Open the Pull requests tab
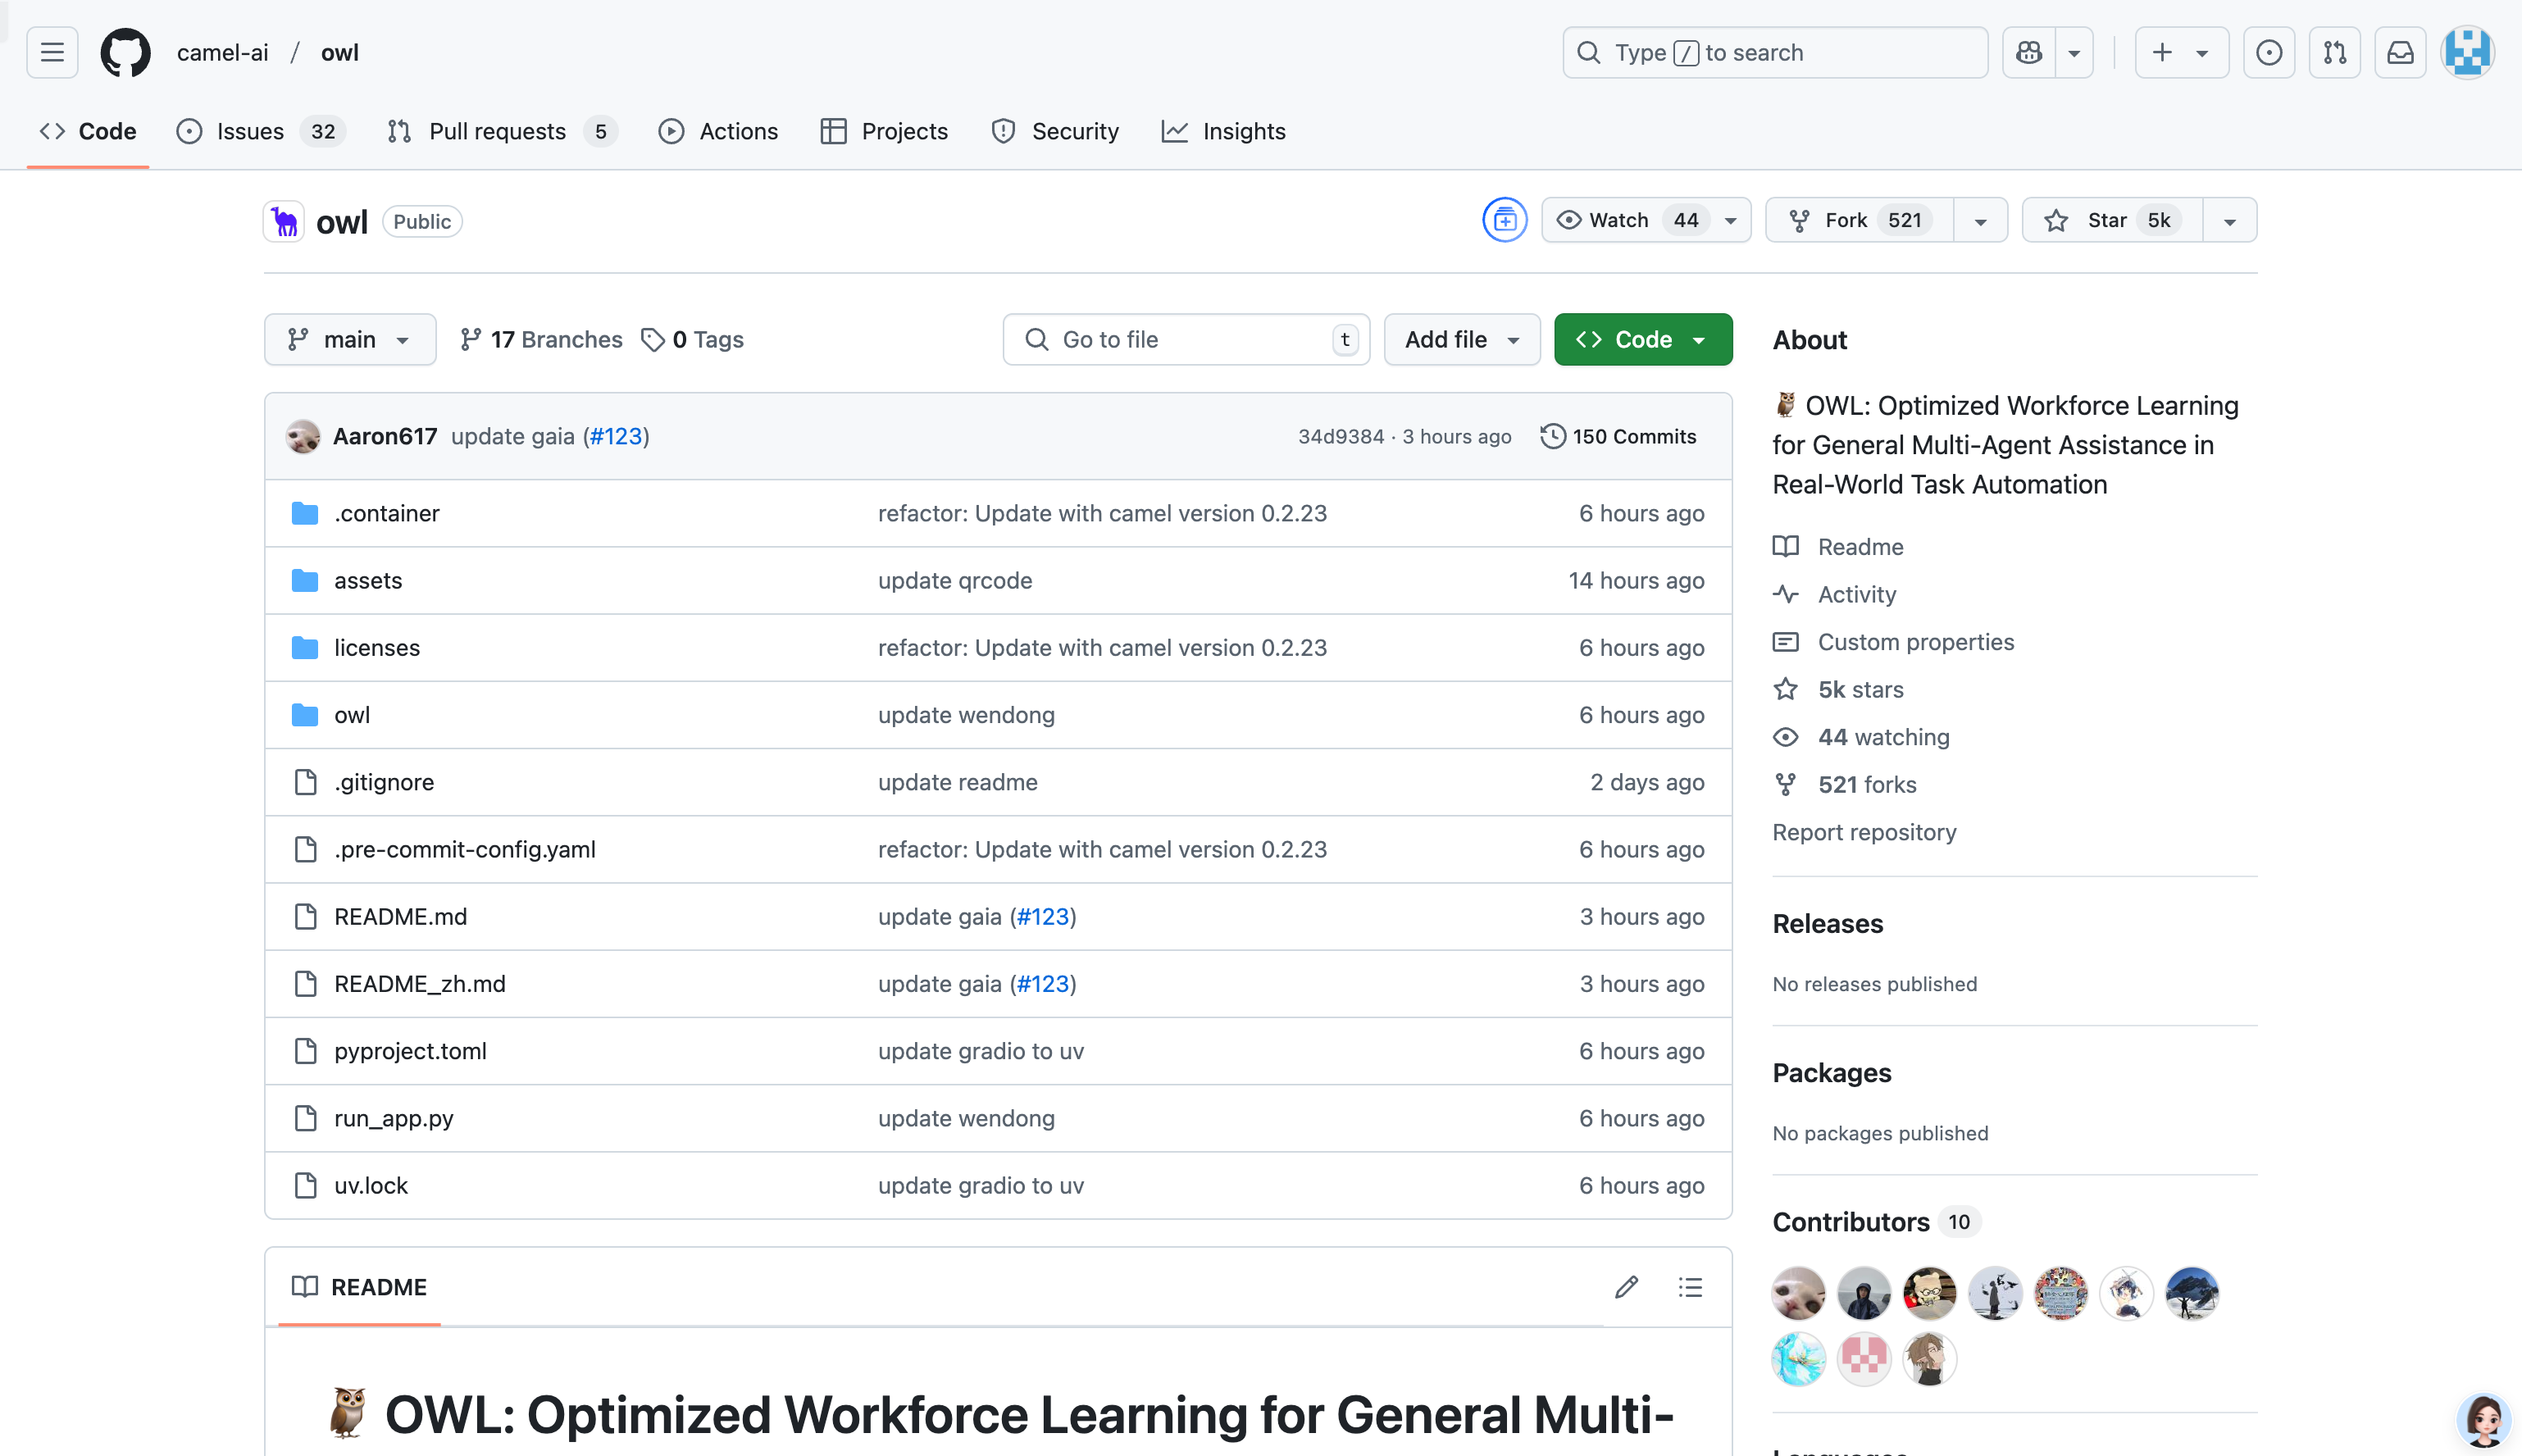The height and width of the screenshot is (1456, 2522). (x=503, y=131)
